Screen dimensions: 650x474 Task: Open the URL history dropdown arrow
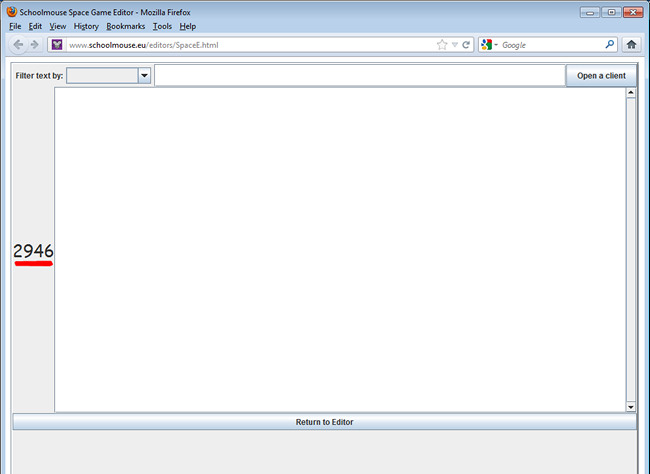click(x=454, y=45)
